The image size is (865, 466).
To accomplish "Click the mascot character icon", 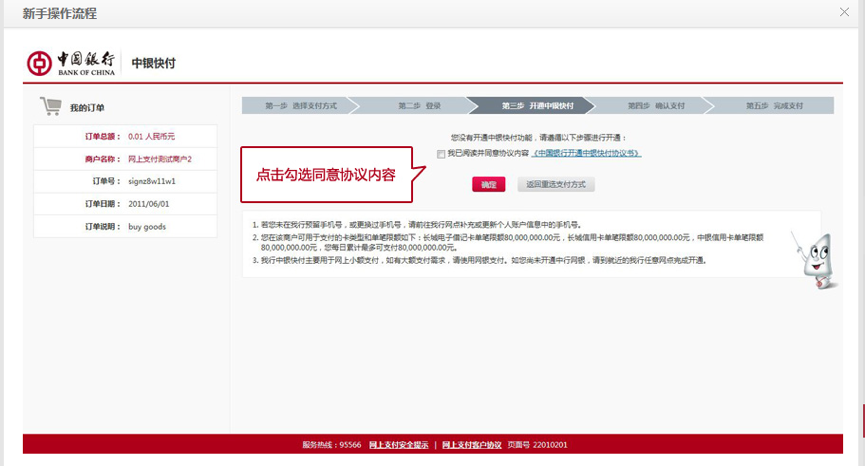I will (x=817, y=260).
